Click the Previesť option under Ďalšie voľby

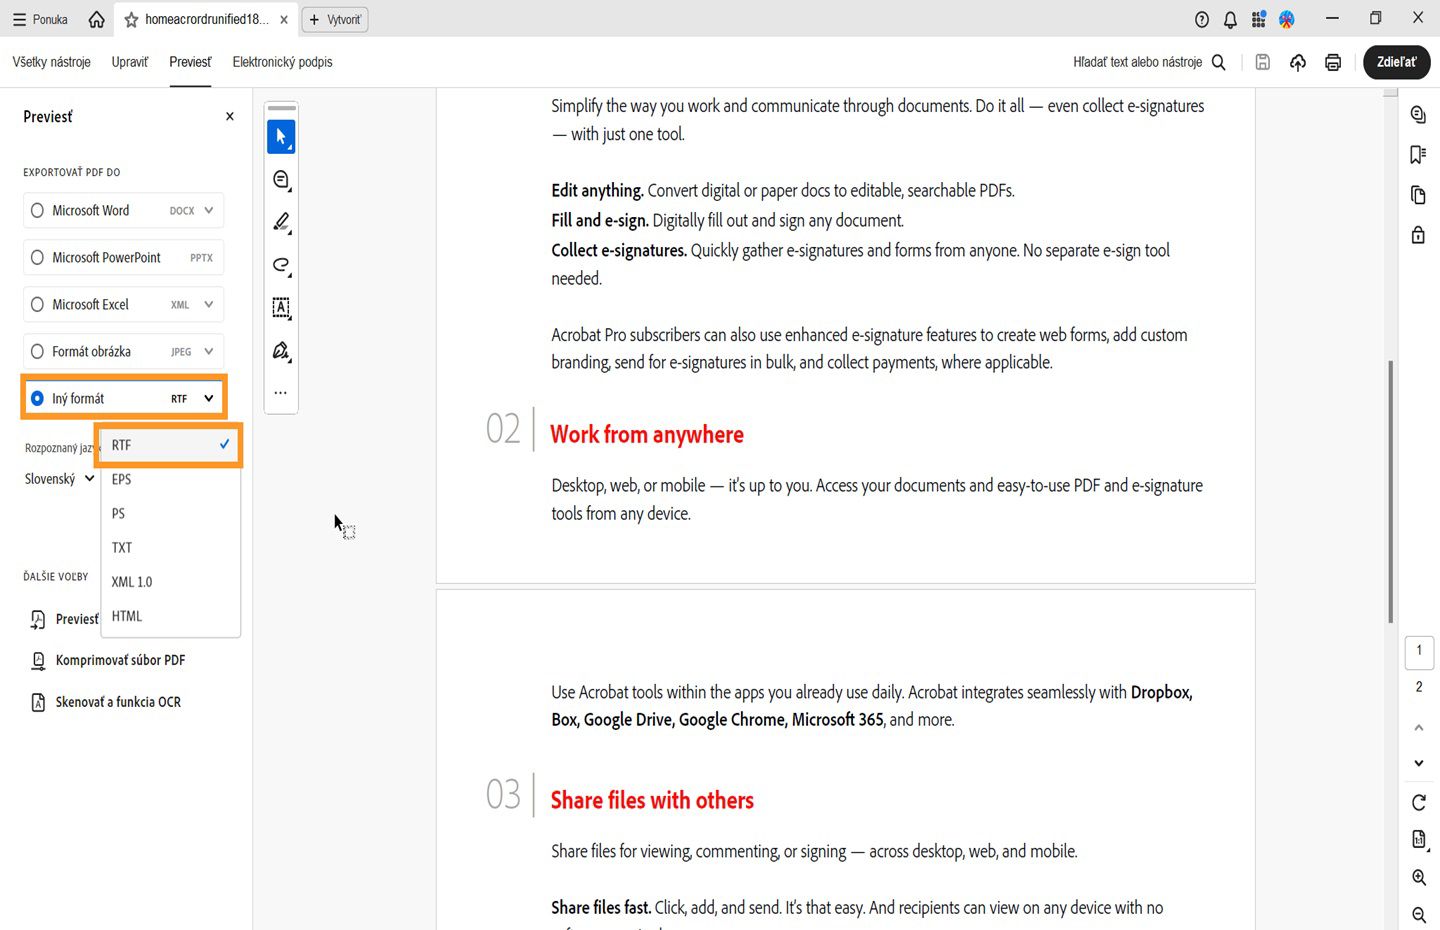pyautogui.click(x=64, y=620)
